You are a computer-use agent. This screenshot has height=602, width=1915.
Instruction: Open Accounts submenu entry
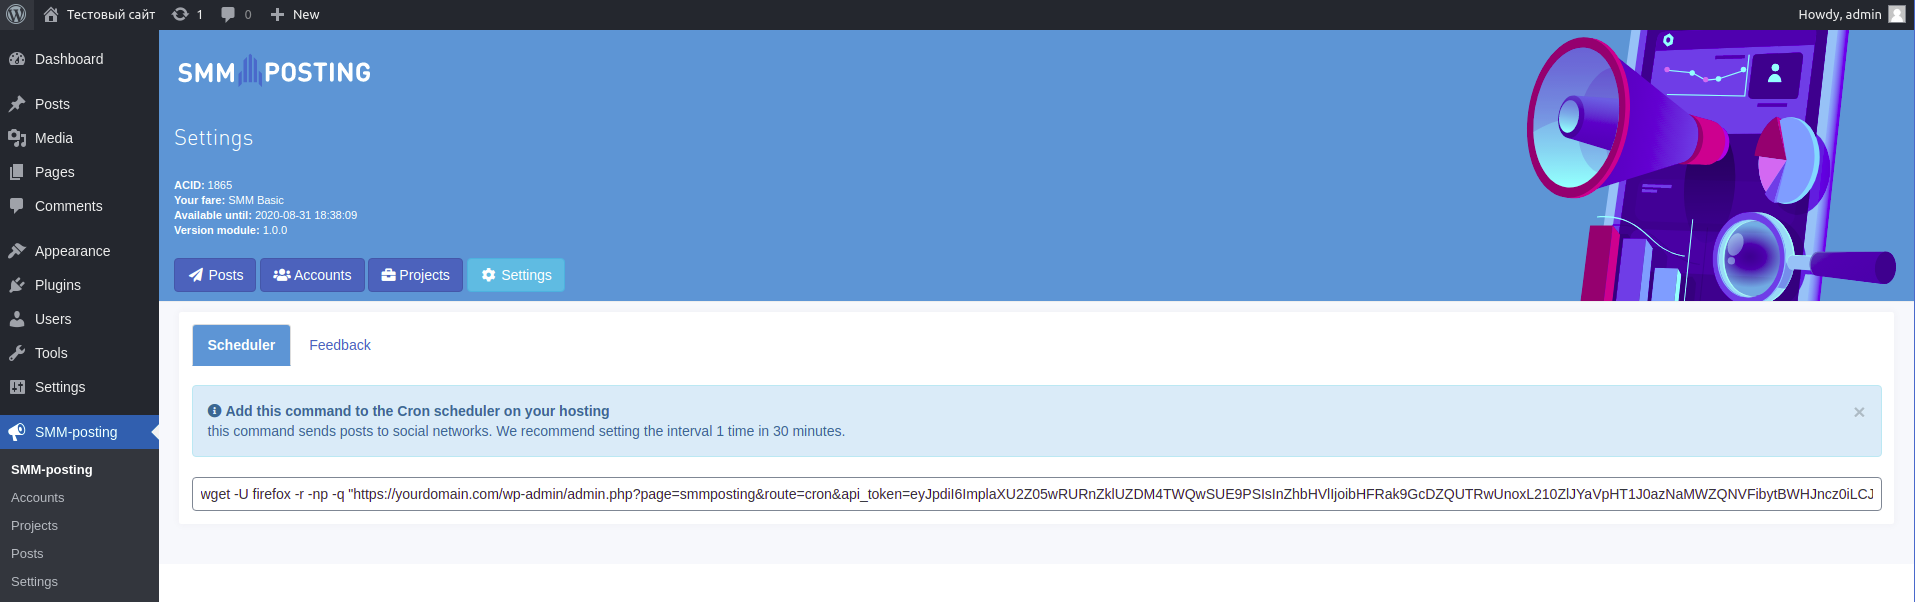pos(38,497)
